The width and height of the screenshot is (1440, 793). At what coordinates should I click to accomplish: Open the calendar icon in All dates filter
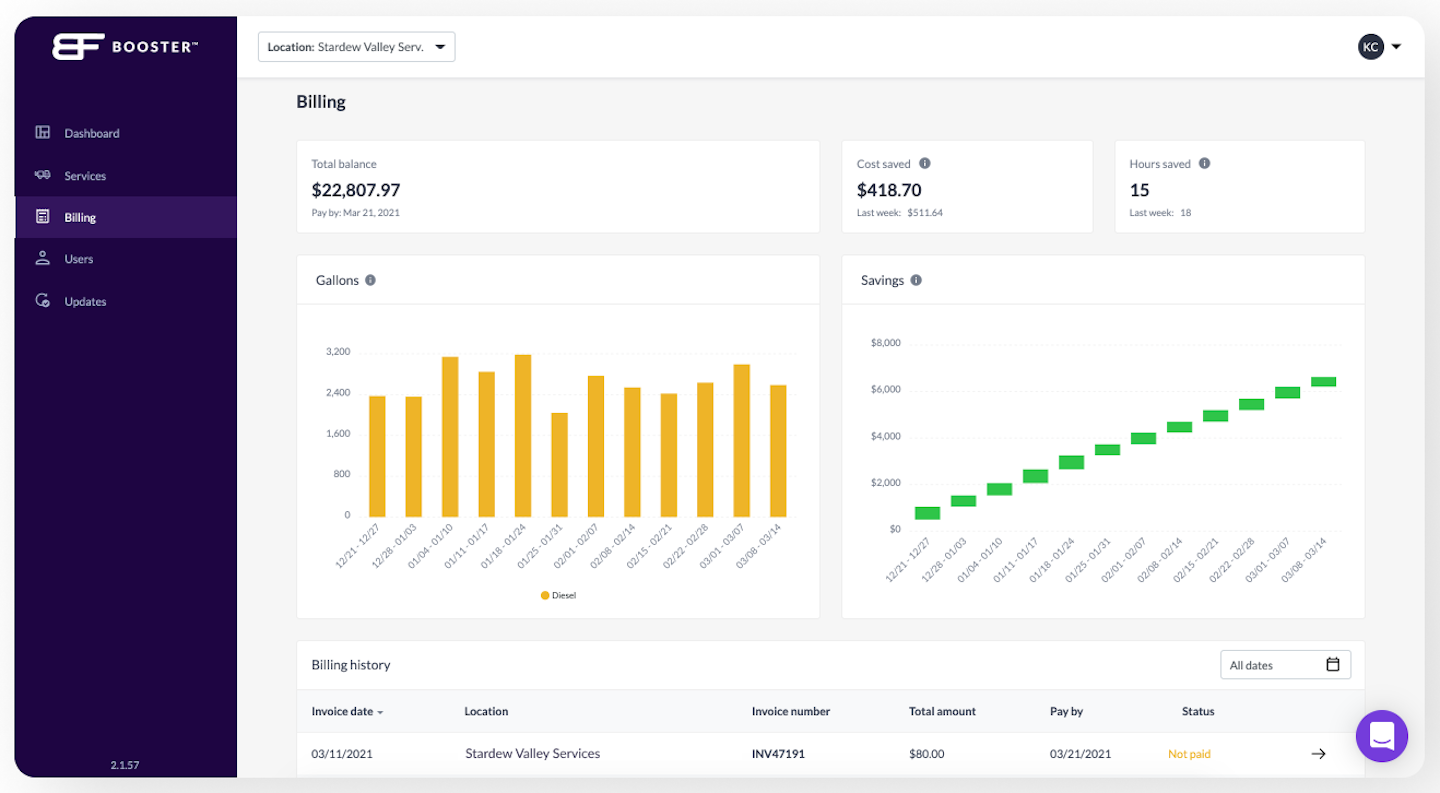pos(1333,663)
